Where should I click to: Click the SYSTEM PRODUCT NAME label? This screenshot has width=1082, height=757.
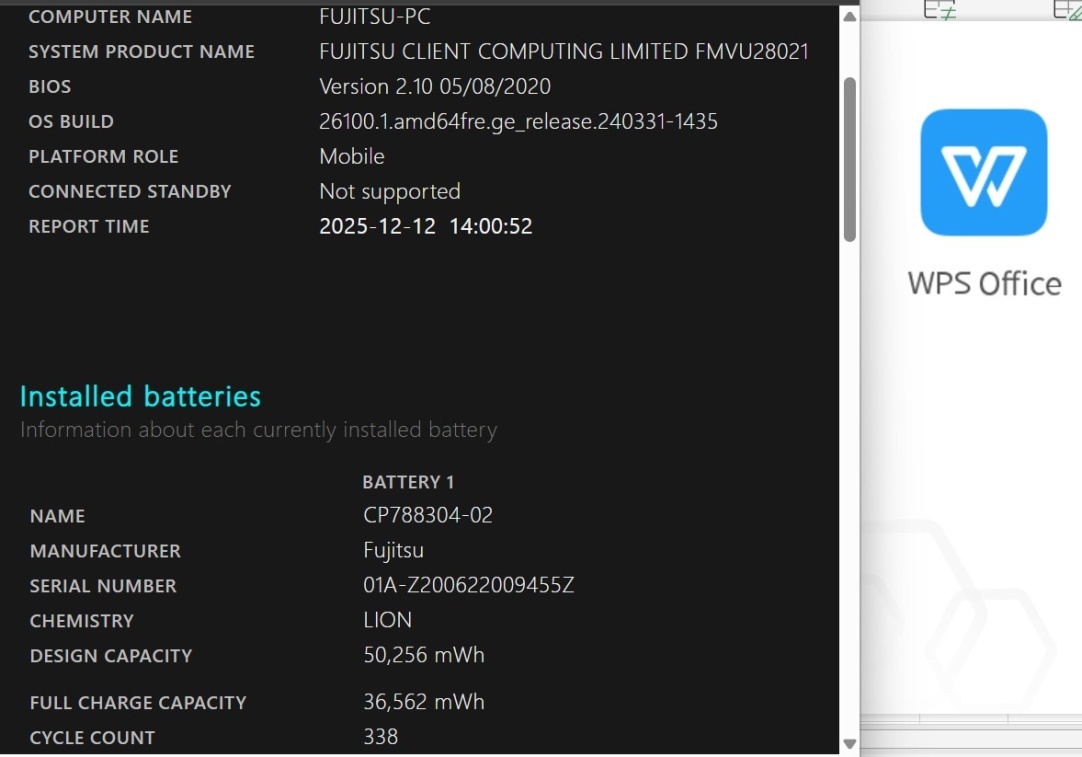point(141,52)
